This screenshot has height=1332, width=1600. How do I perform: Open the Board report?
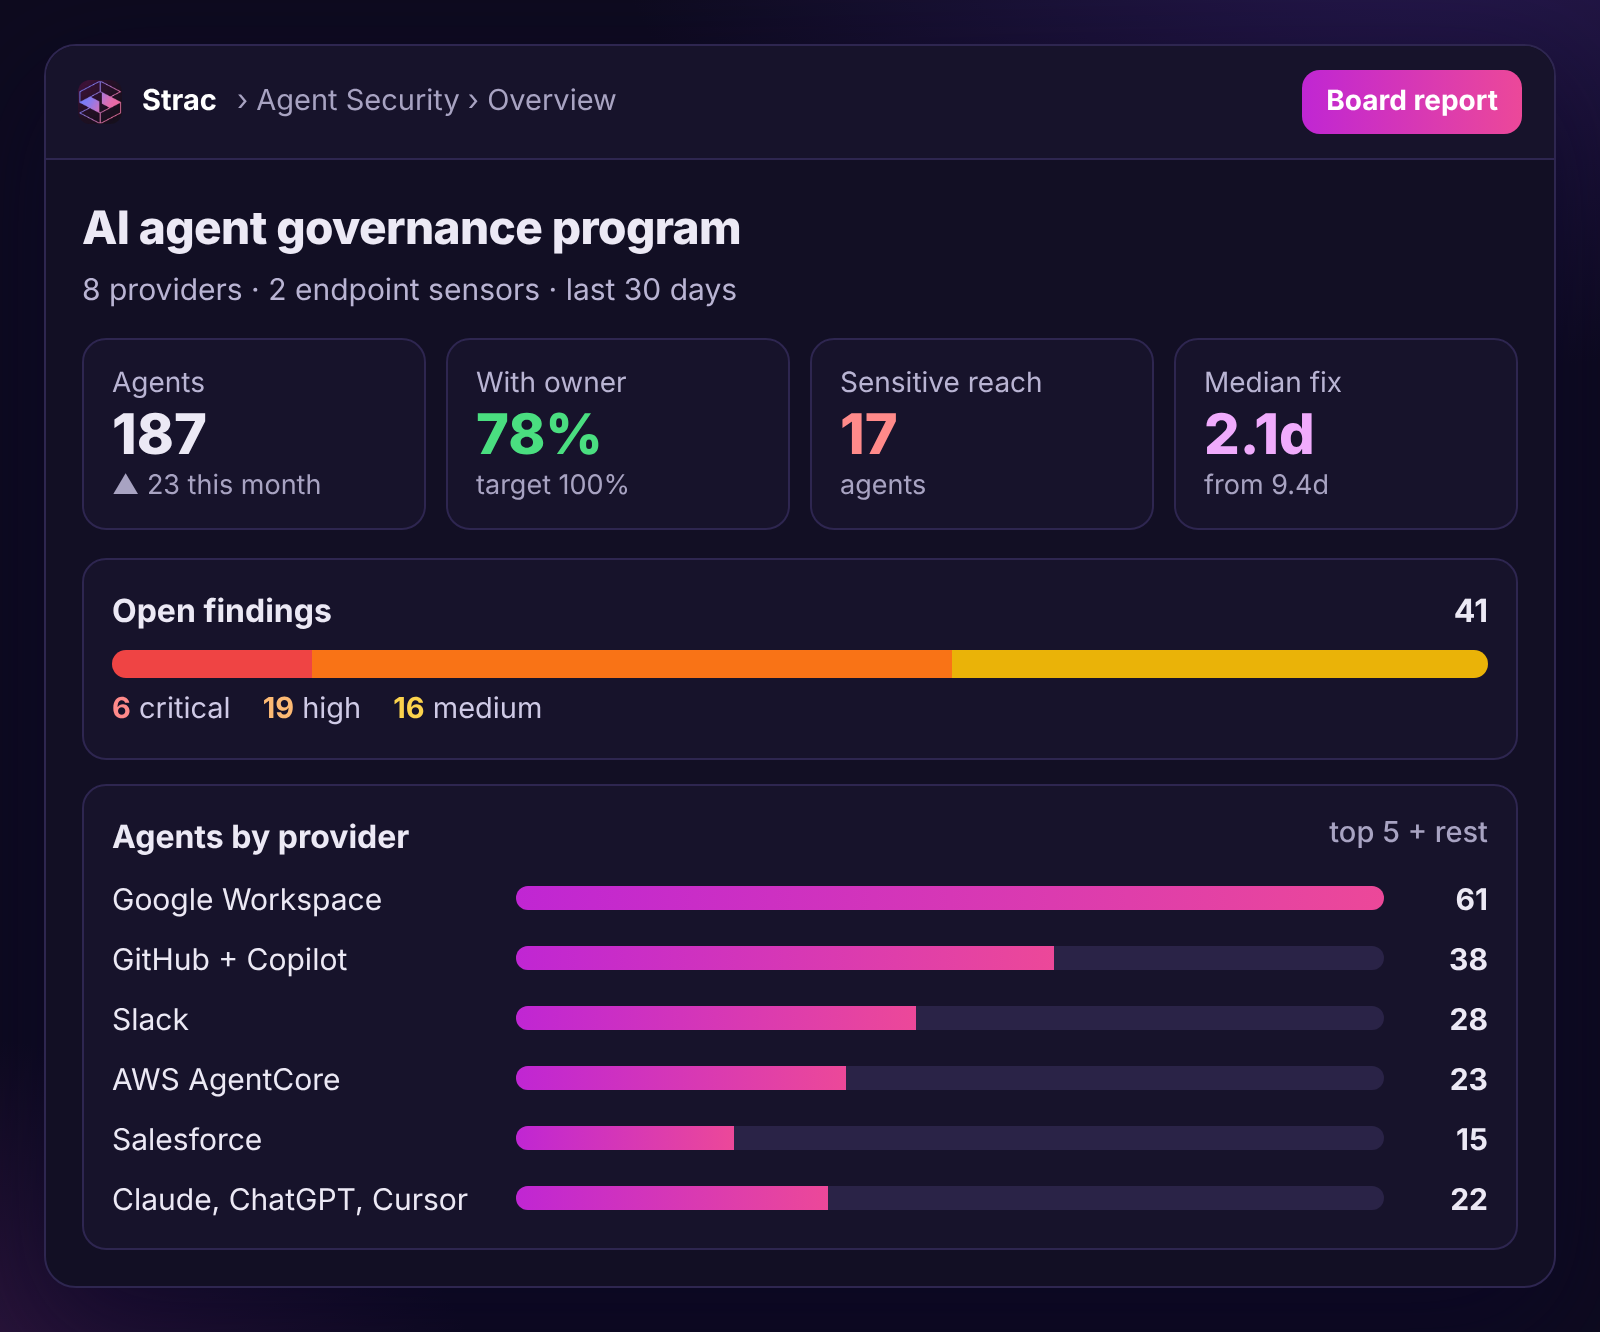pyautogui.click(x=1411, y=101)
